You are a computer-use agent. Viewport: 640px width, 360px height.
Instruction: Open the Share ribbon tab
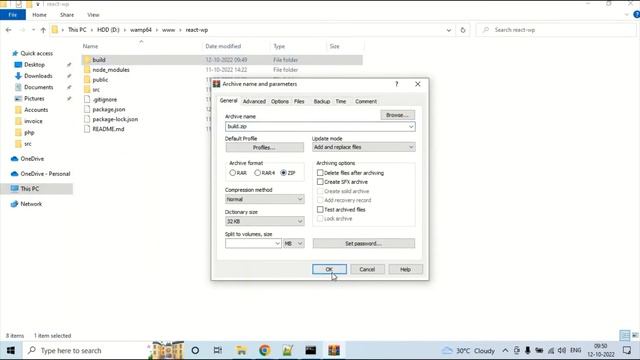67,15
